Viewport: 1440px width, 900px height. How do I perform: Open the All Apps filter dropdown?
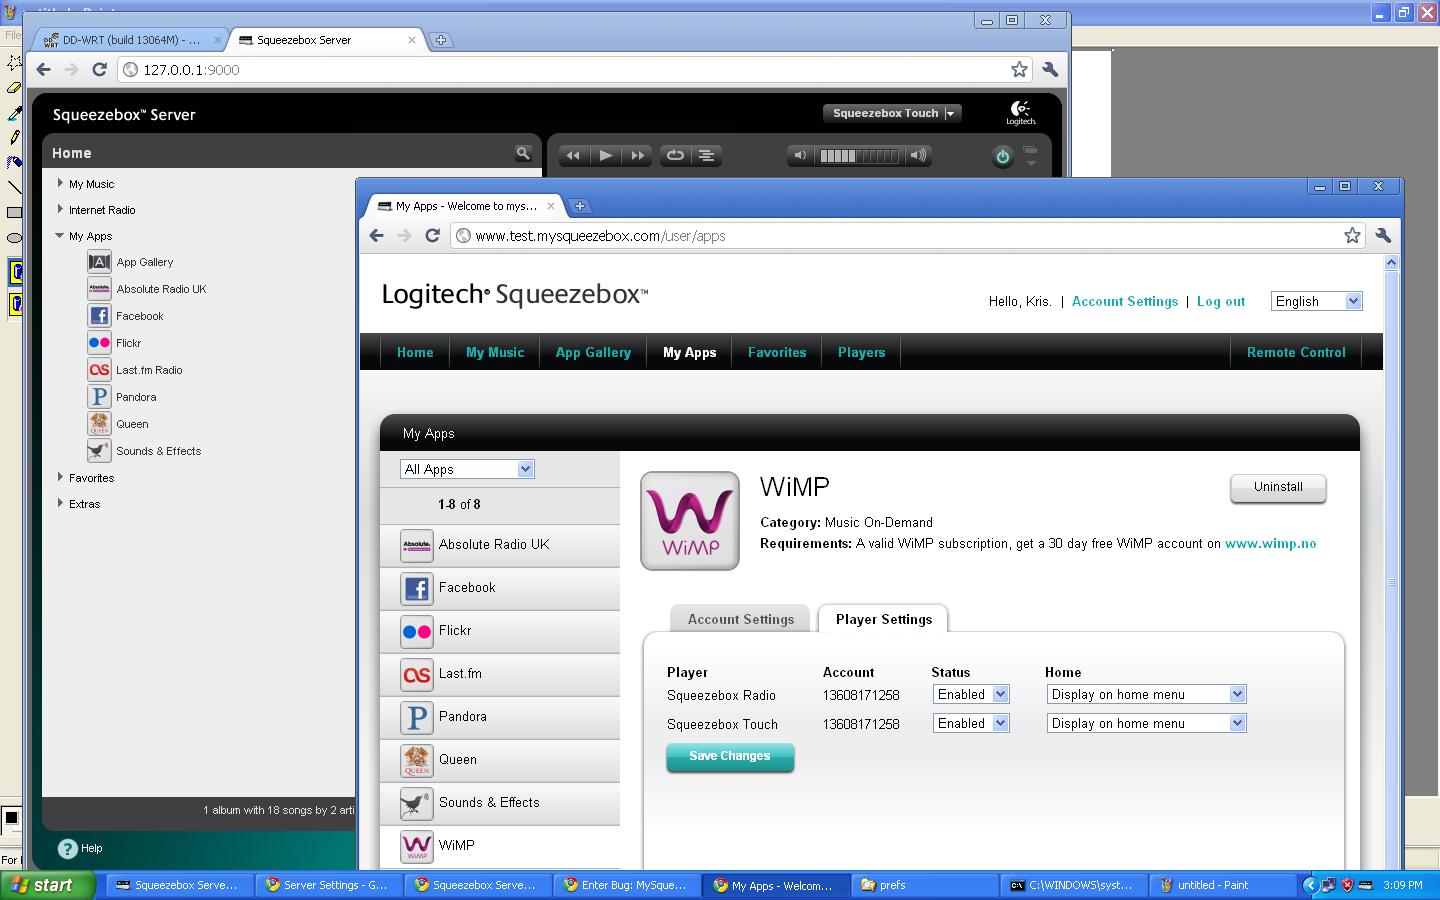pyautogui.click(x=468, y=469)
